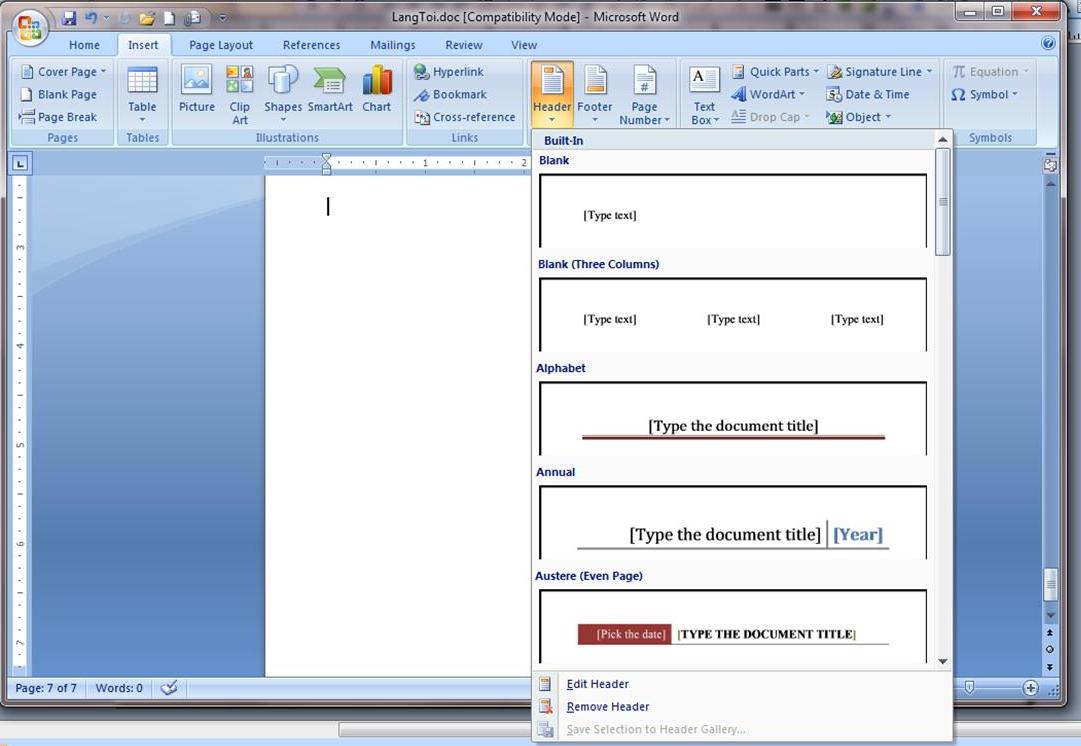Viewport: 1081px width, 746px height.
Task: Click the proofing check icon in status bar
Action: [169, 687]
